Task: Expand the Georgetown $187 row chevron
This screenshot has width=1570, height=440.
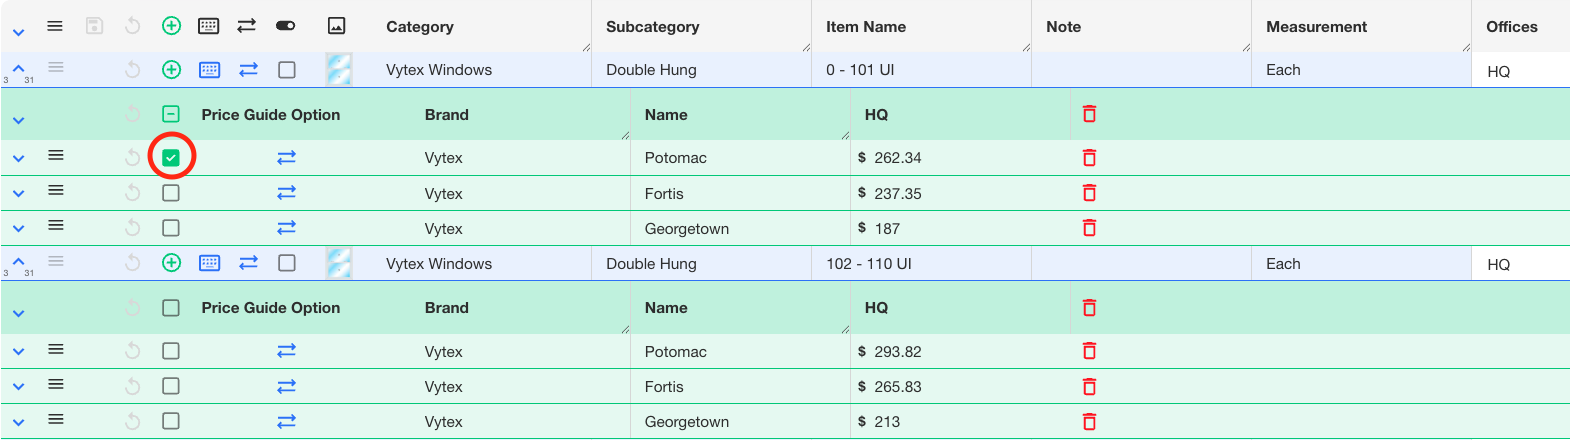Action: pyautogui.click(x=18, y=229)
